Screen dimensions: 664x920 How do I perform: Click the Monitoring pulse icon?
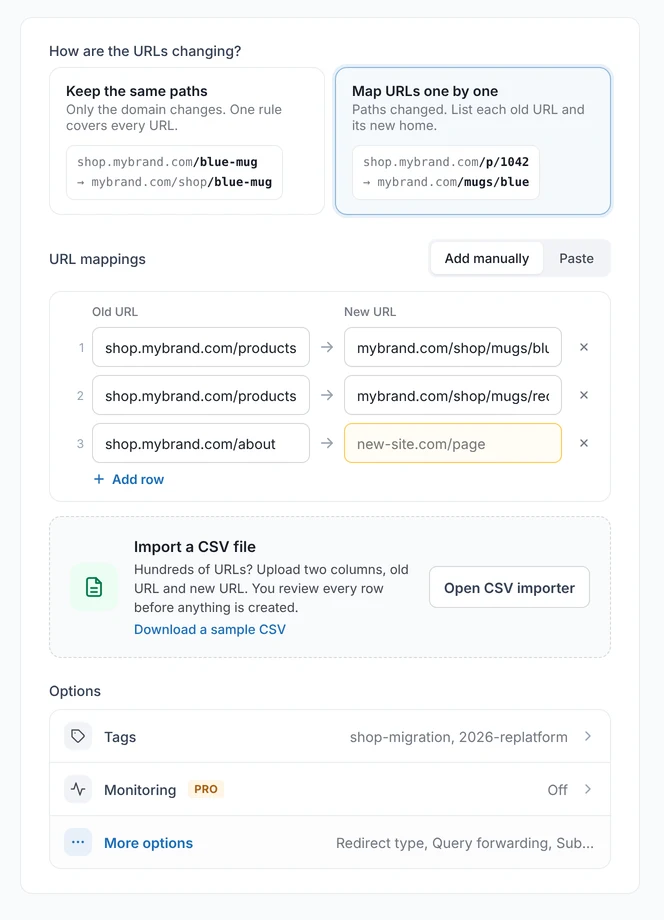(78, 789)
